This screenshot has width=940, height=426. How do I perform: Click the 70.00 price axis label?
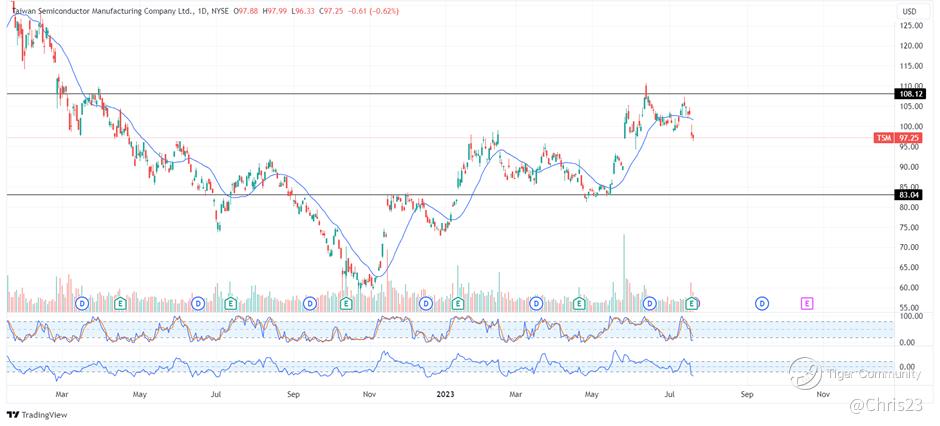(909, 247)
